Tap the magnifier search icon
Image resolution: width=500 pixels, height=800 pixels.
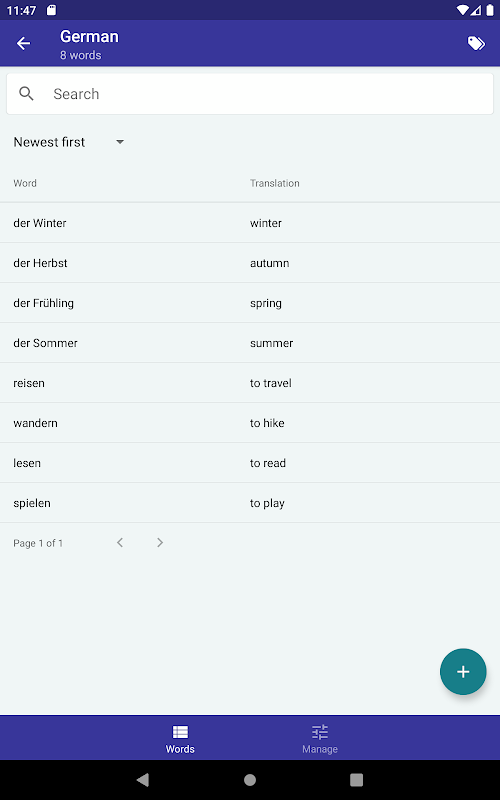(x=26, y=93)
